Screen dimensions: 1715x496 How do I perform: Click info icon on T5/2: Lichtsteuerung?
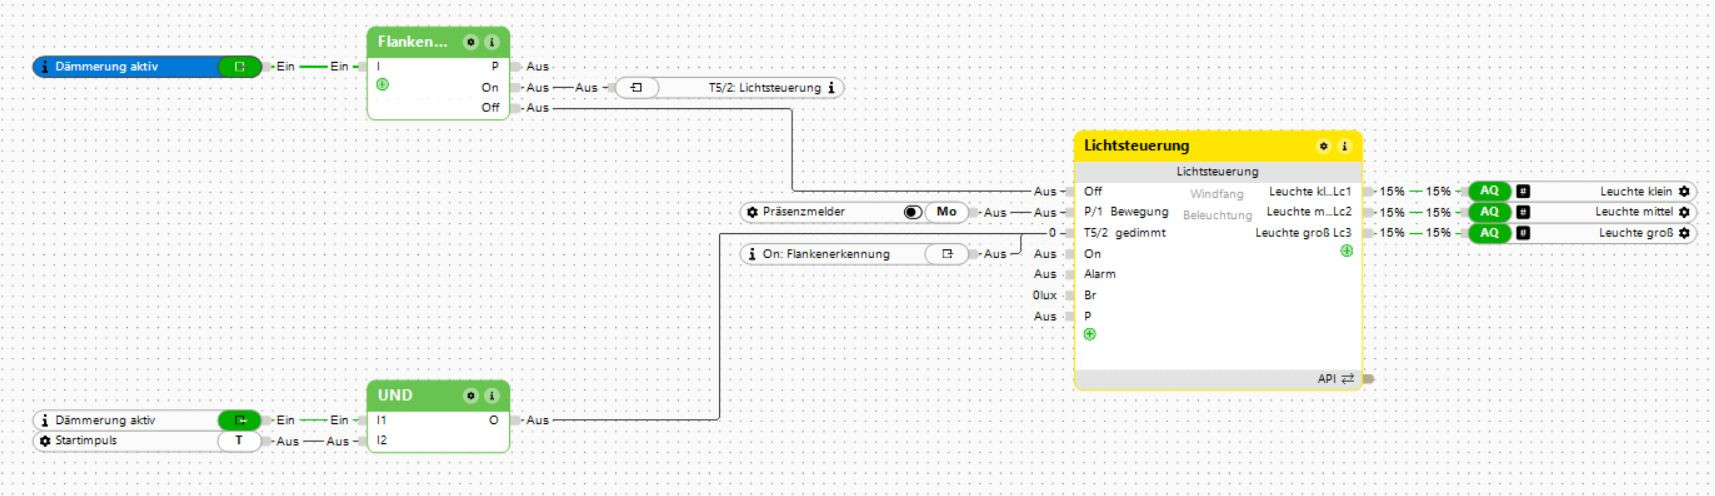831,88
